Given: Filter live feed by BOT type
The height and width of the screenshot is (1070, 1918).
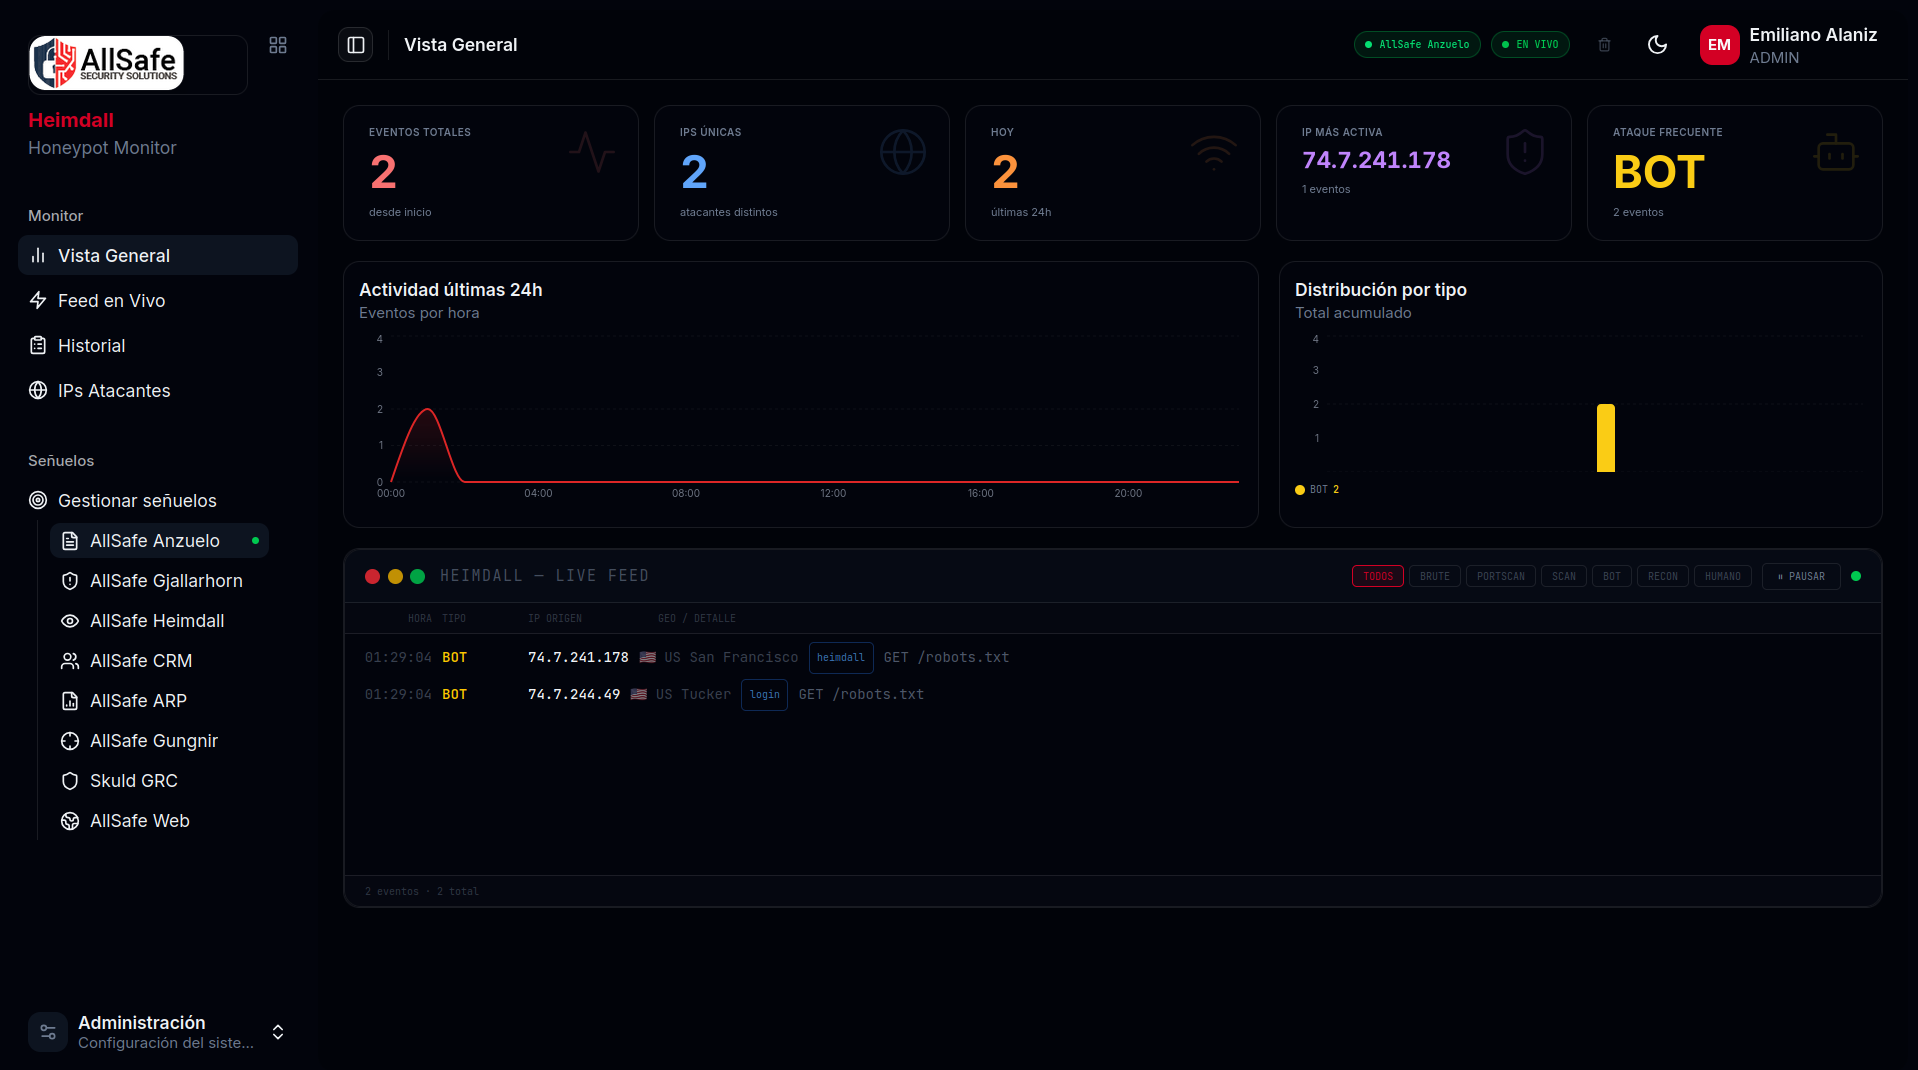Looking at the screenshot, I should (1612, 576).
